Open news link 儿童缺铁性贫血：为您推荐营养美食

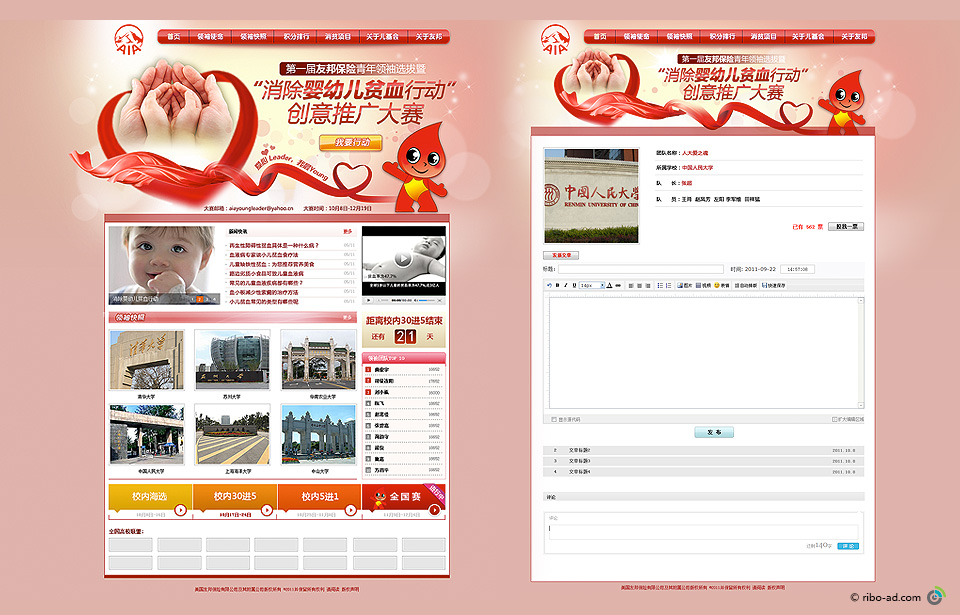(272, 264)
